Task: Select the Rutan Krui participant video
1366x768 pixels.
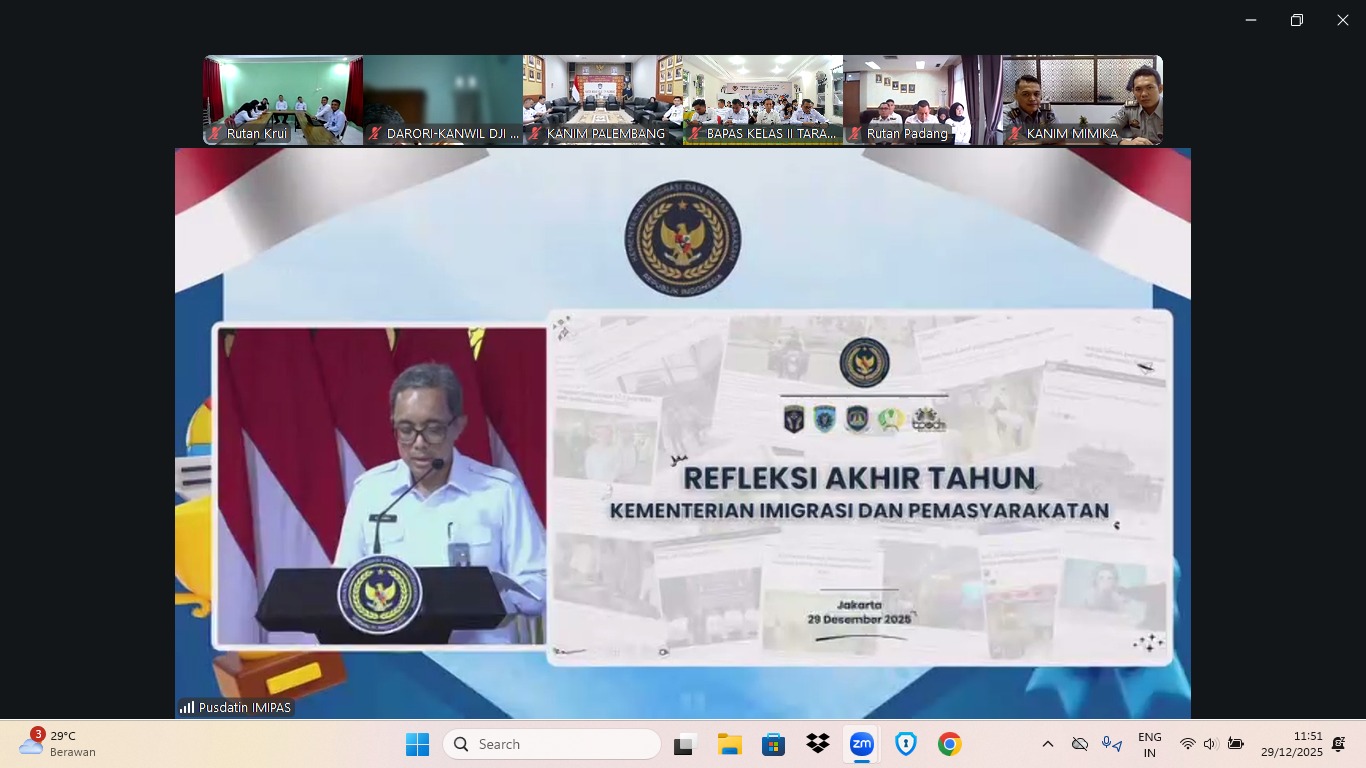Action: 283,100
